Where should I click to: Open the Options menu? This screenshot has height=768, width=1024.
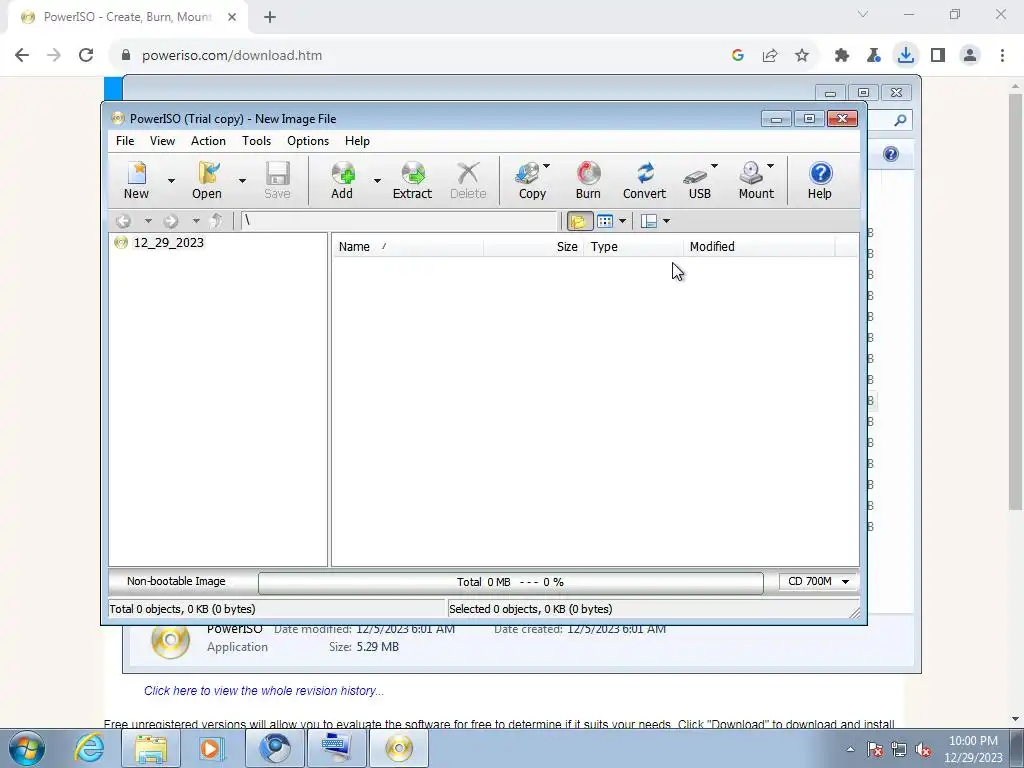pos(308,141)
